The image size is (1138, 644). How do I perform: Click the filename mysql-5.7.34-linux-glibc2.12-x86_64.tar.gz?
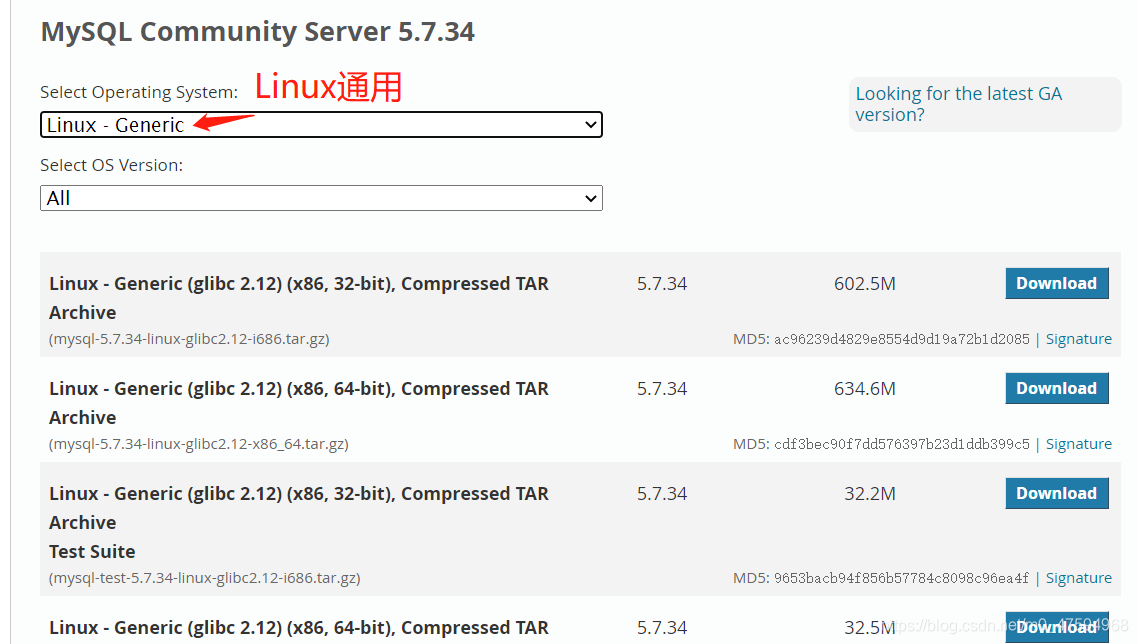199,444
